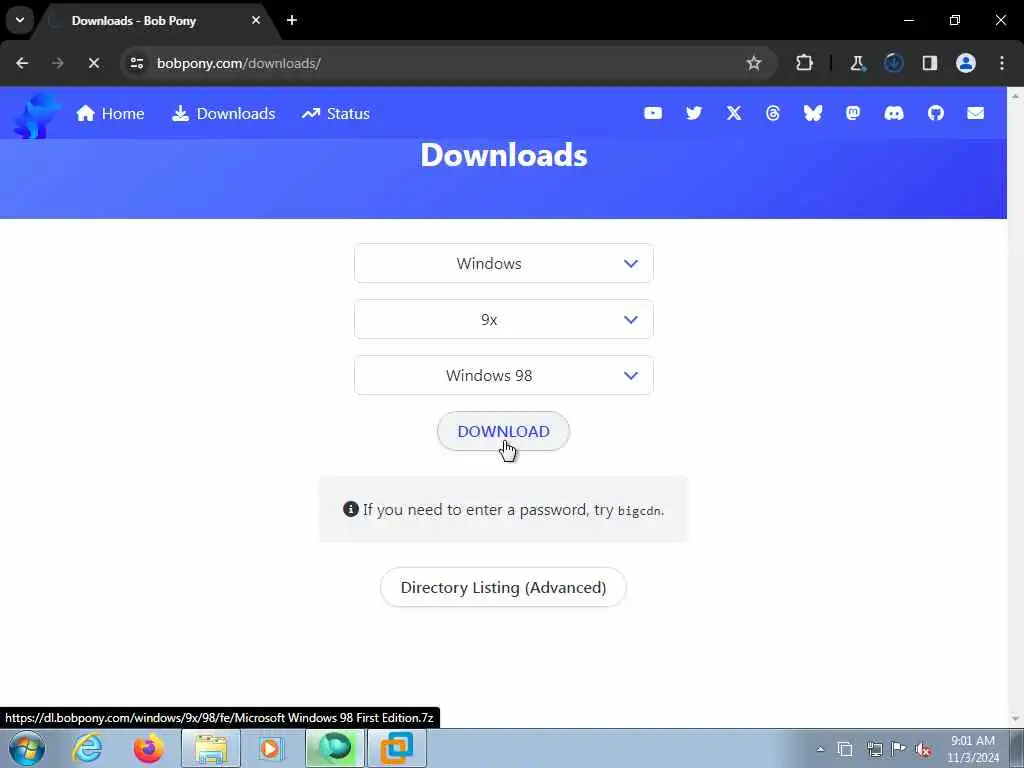Show hidden tray icons arrow
This screenshot has height=768, width=1024.
(x=820, y=749)
